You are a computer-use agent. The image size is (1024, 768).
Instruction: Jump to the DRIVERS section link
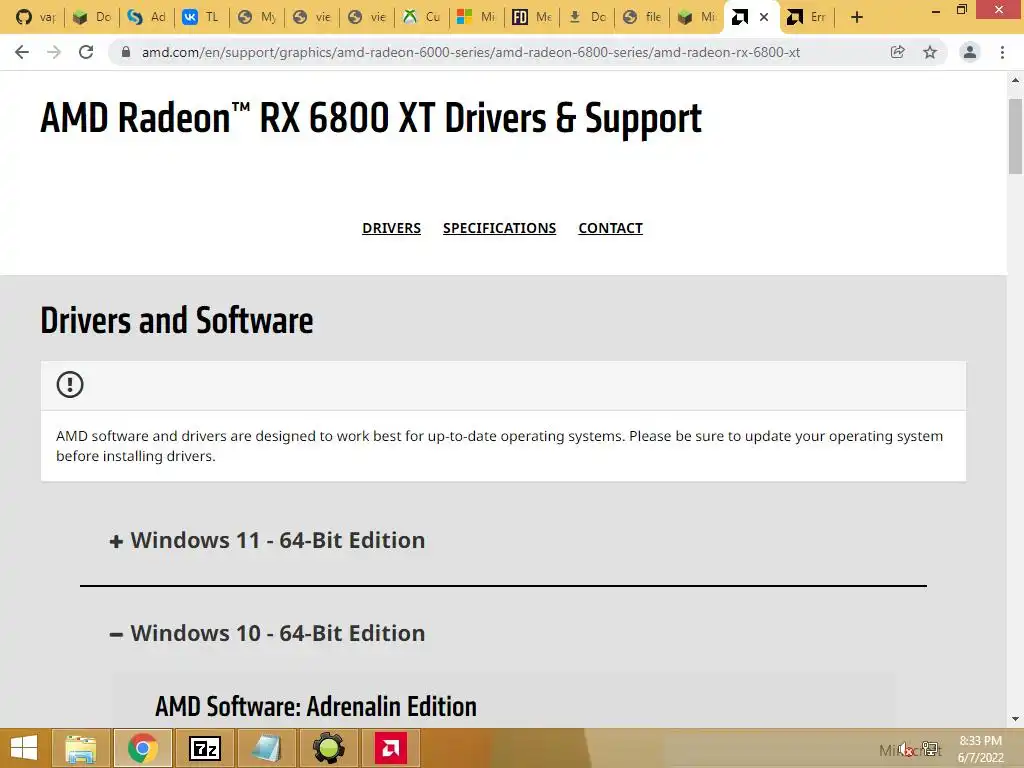pyautogui.click(x=391, y=228)
